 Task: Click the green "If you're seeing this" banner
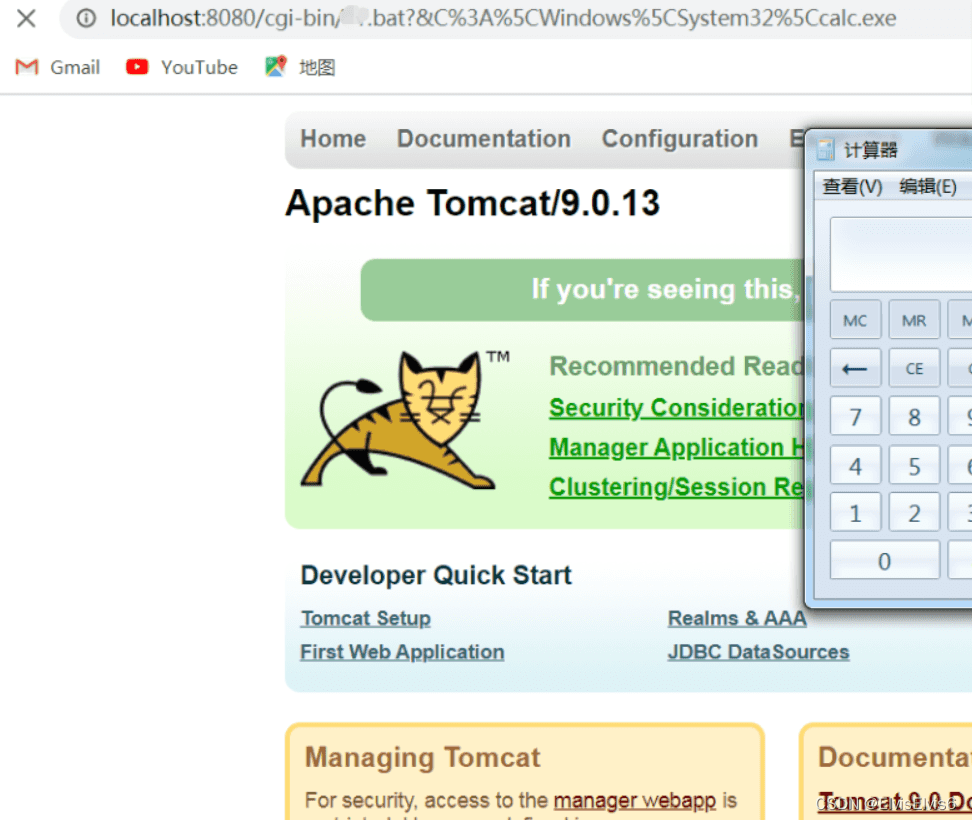tap(582, 289)
